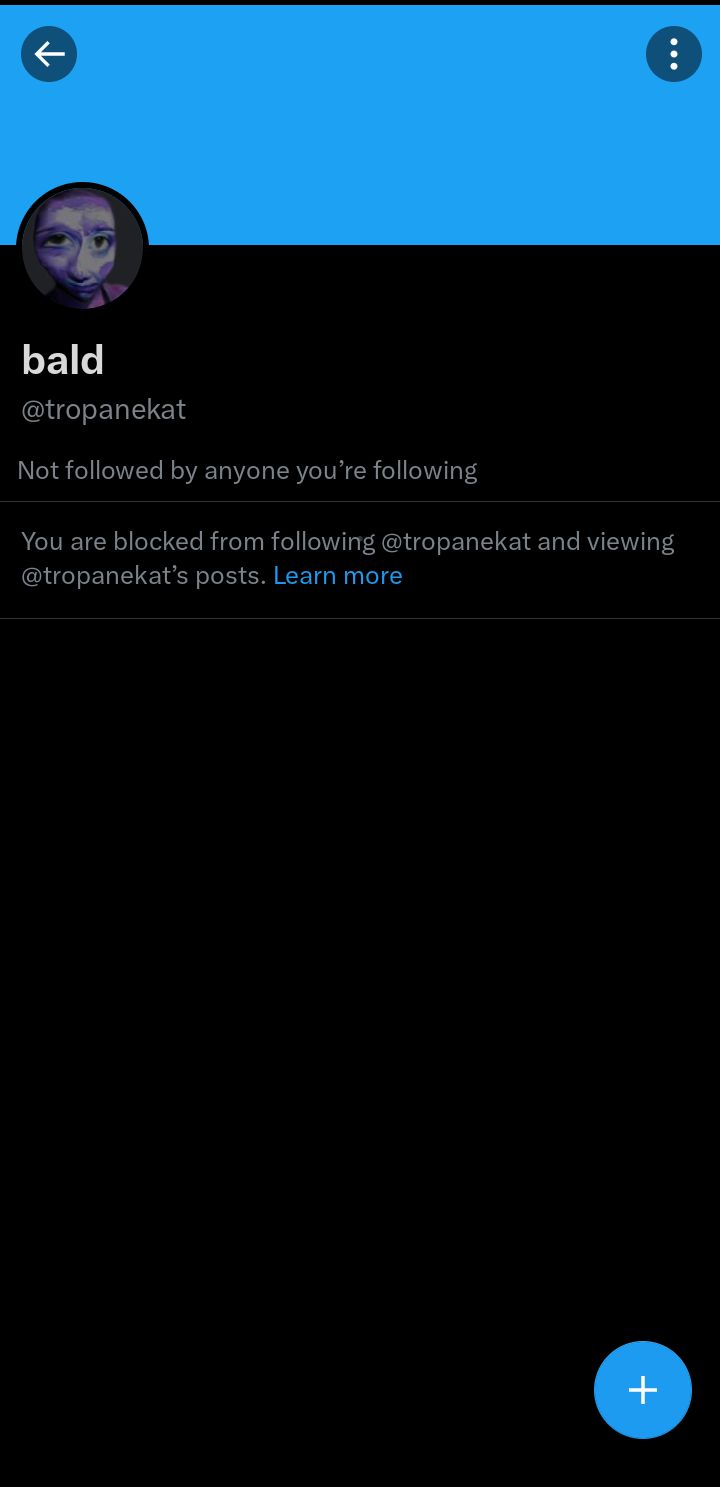Tap Not followed by anyone you're following
This screenshot has height=1487, width=720.
pos(248,470)
